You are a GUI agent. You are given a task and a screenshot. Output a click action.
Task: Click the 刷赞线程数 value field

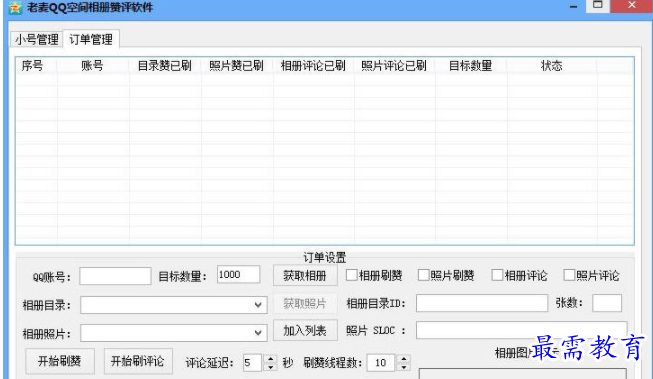[x=382, y=363]
